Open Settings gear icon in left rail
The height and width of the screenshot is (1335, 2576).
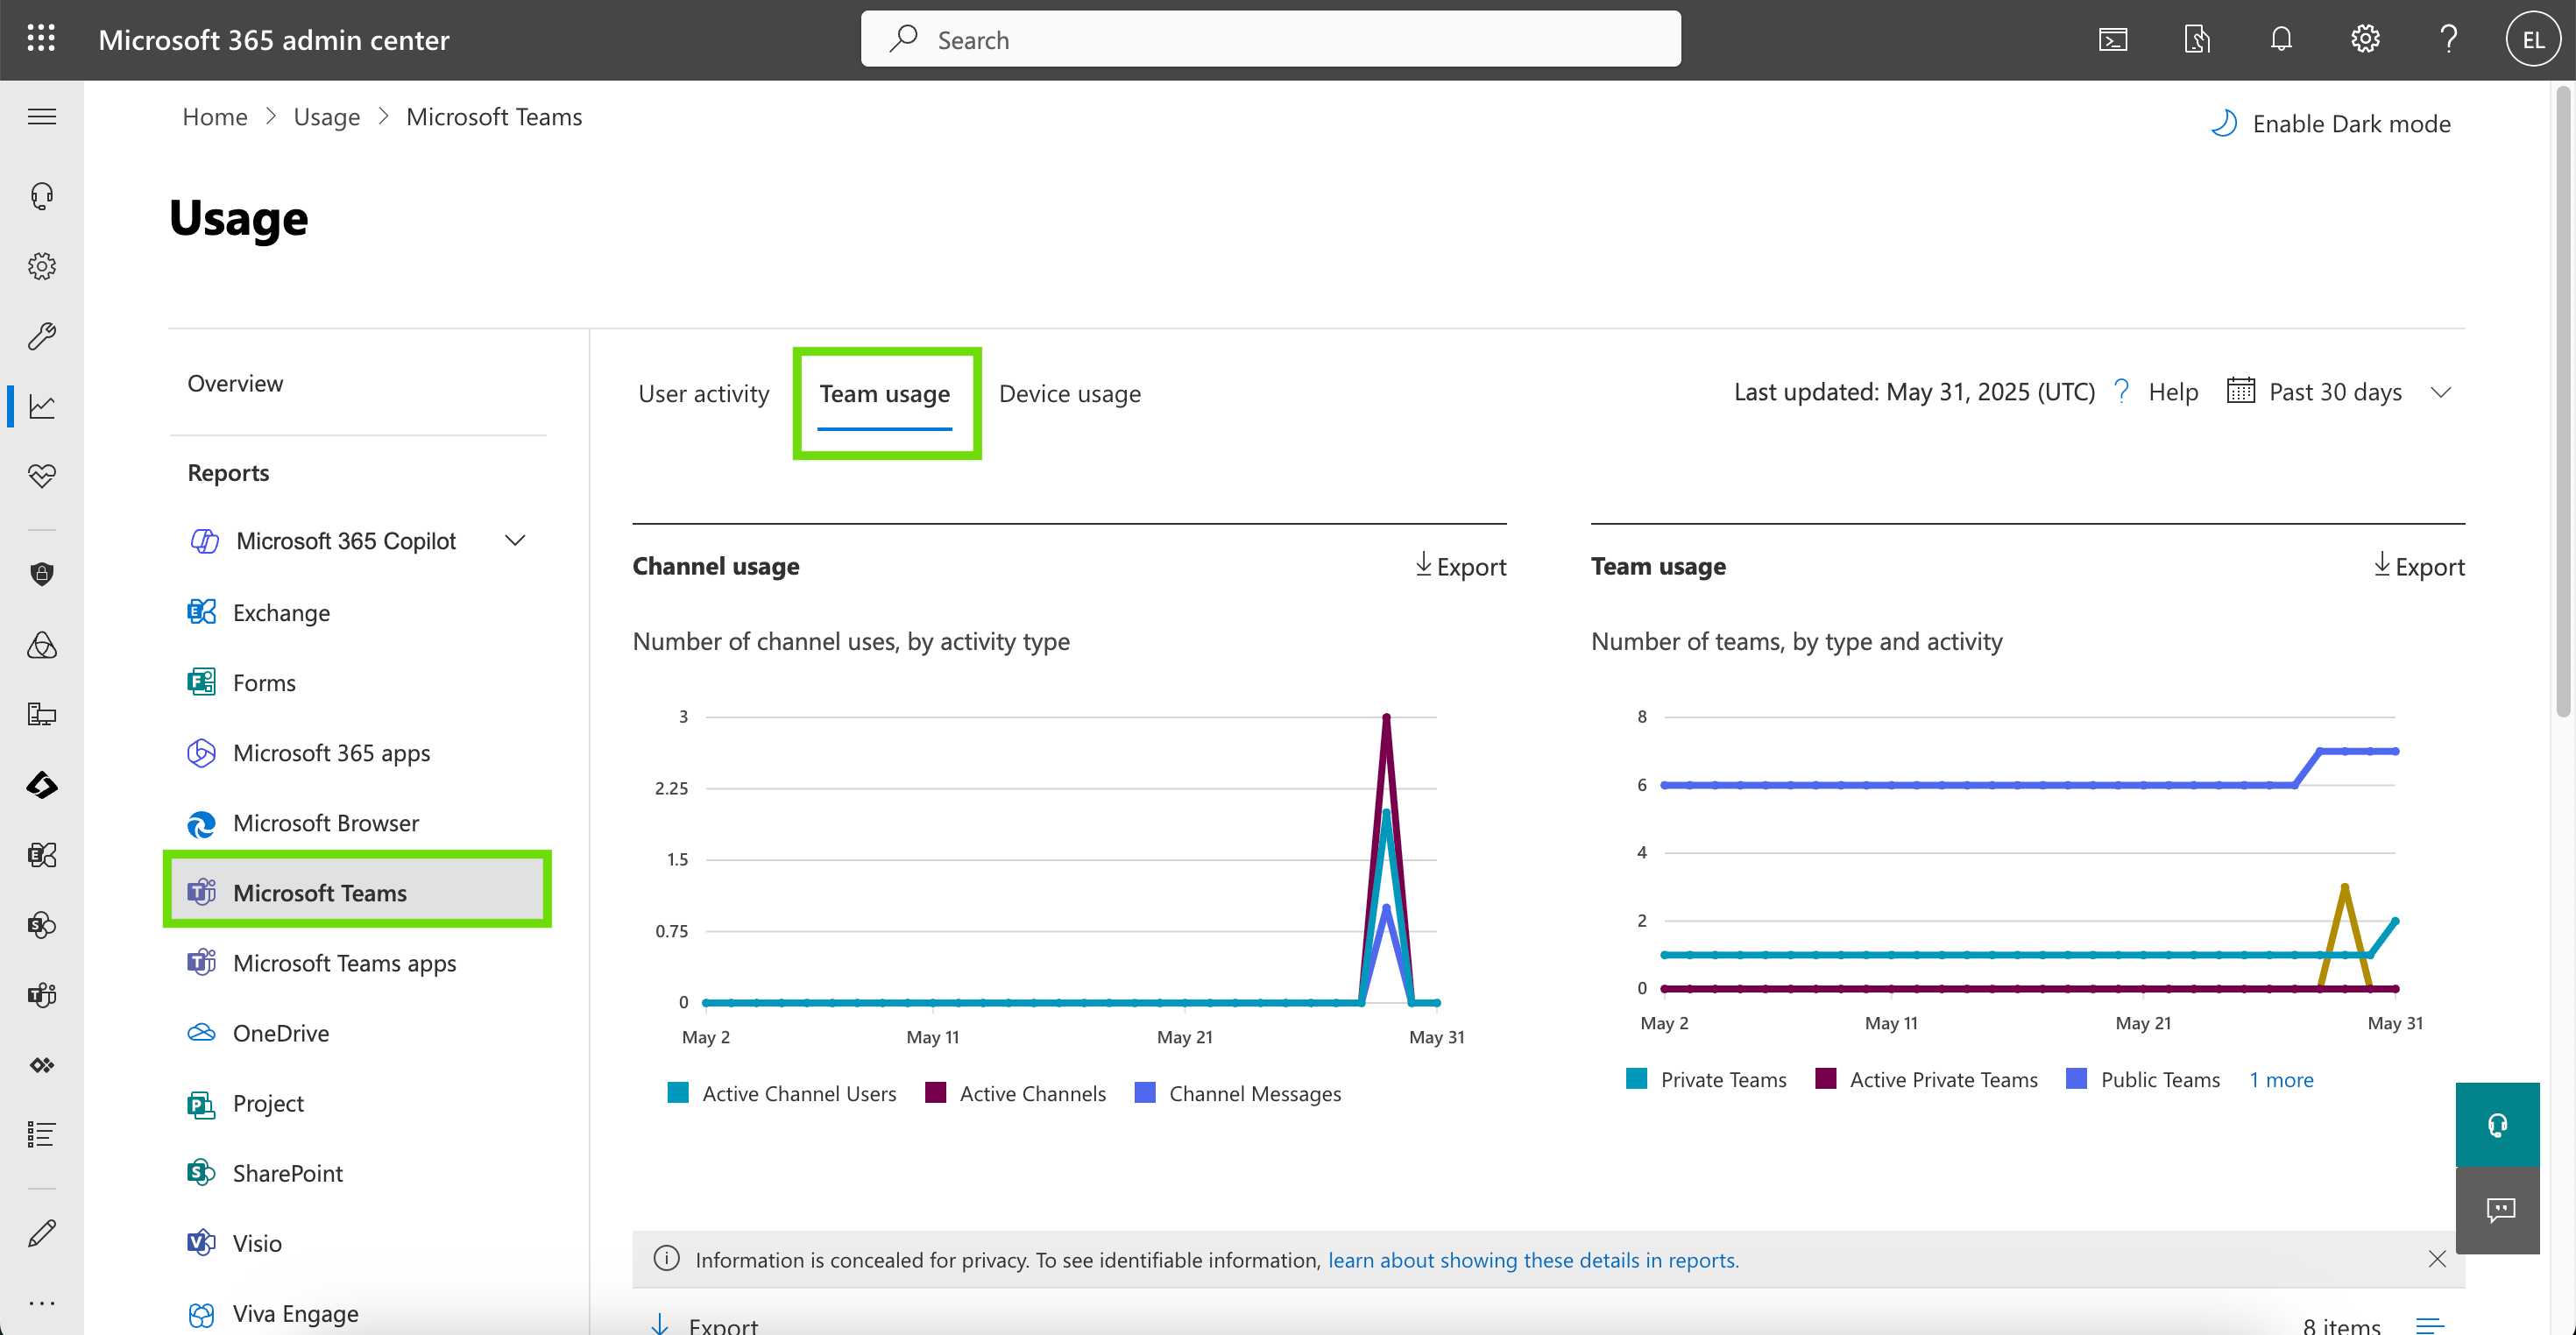[41, 266]
